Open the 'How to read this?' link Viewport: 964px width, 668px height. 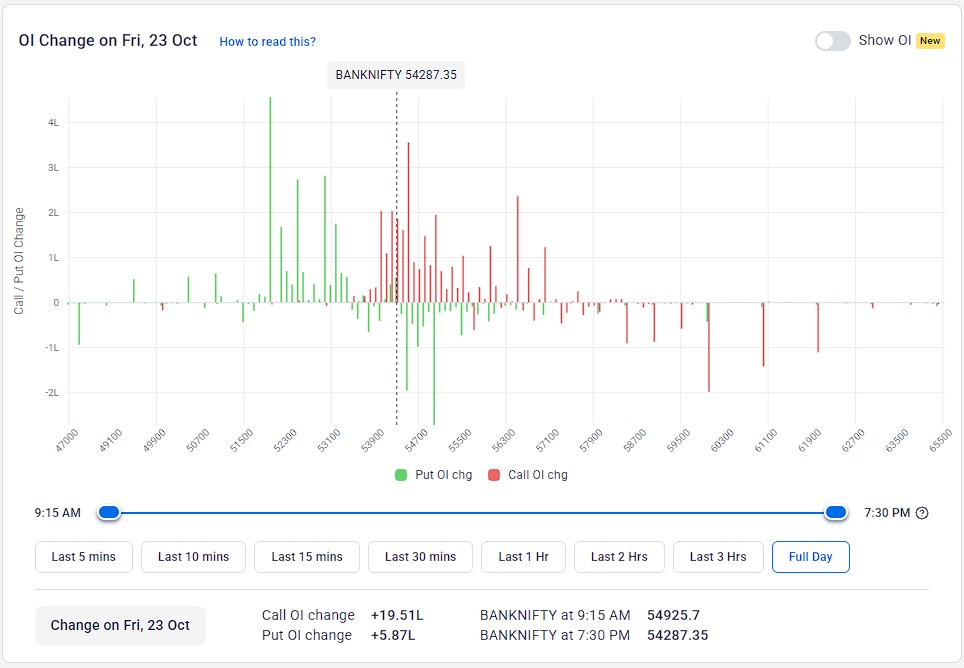pyautogui.click(x=267, y=42)
